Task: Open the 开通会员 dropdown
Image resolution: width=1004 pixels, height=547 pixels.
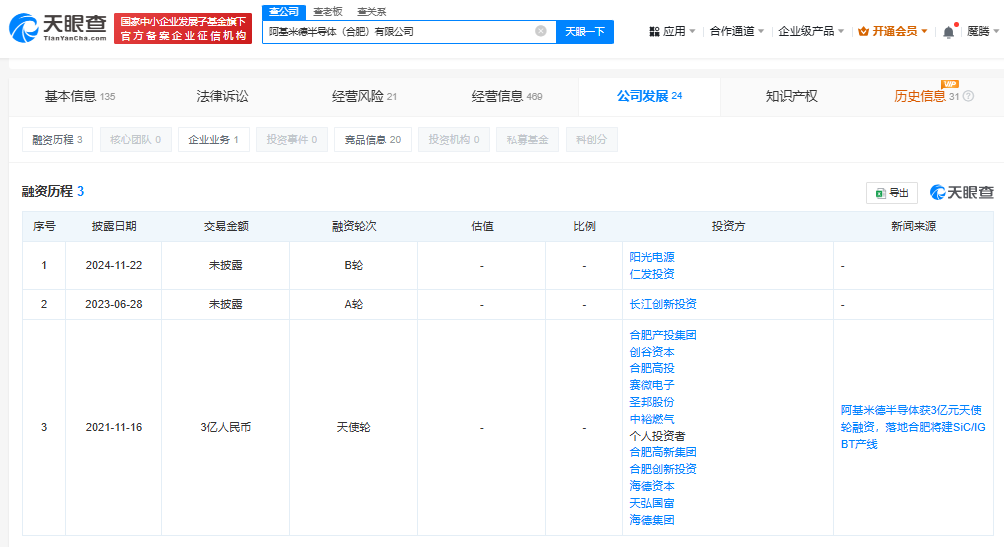Action: point(893,31)
